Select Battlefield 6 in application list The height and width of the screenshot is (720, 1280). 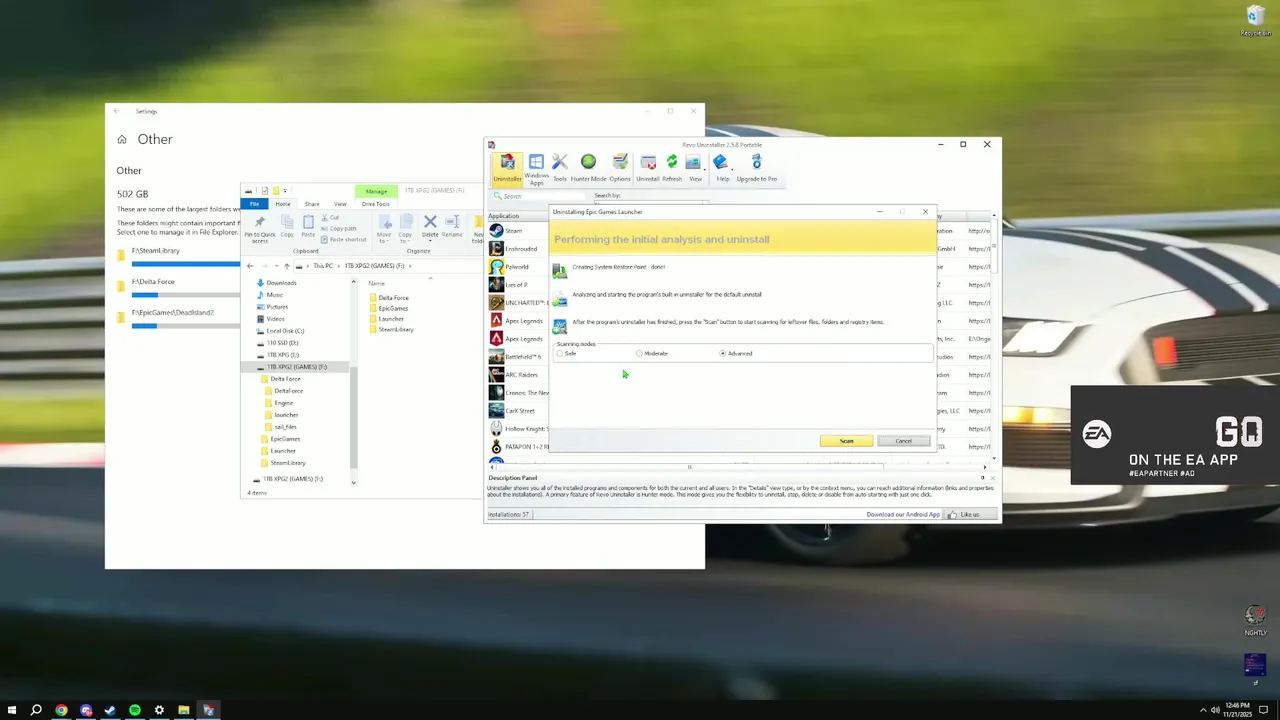click(x=517, y=357)
